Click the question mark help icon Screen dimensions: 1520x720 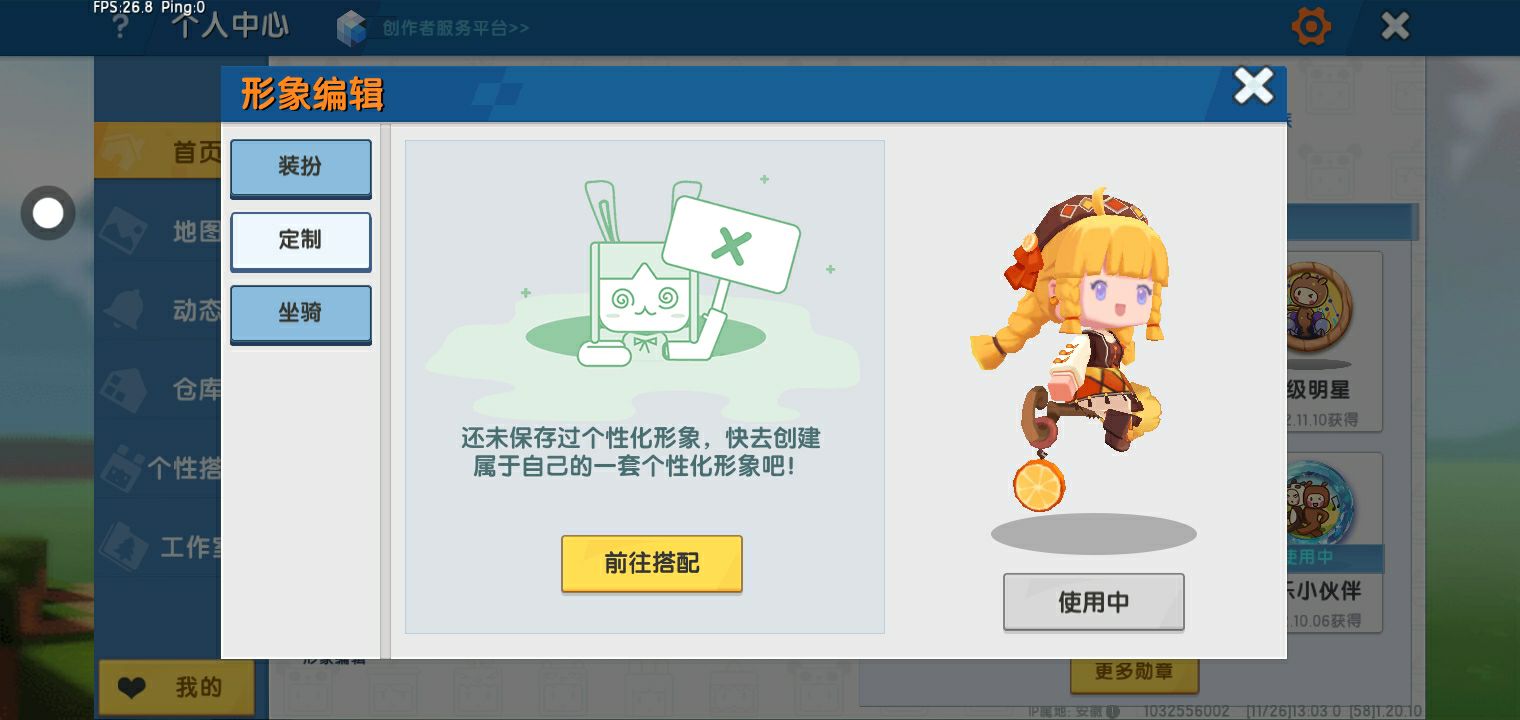click(120, 27)
